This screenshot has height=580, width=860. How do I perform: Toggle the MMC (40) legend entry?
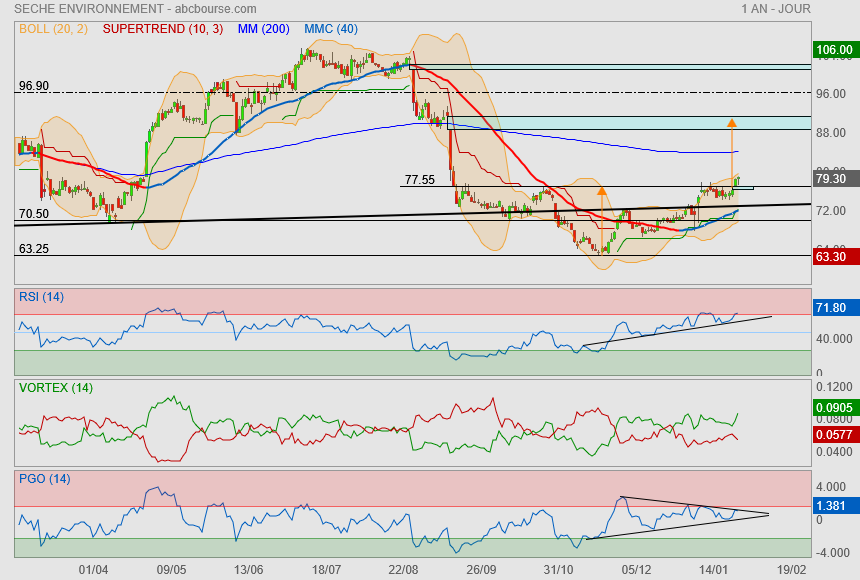[330, 29]
